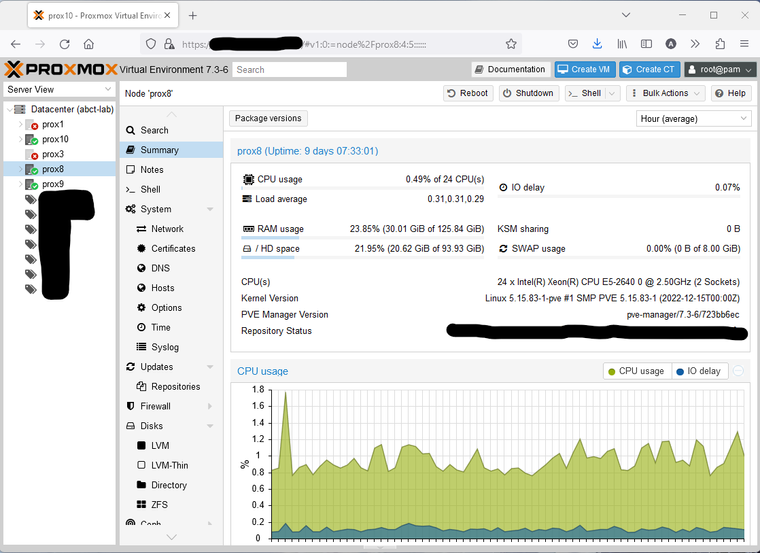
Task: Select prox10 node in the tree
Action: click(x=55, y=139)
